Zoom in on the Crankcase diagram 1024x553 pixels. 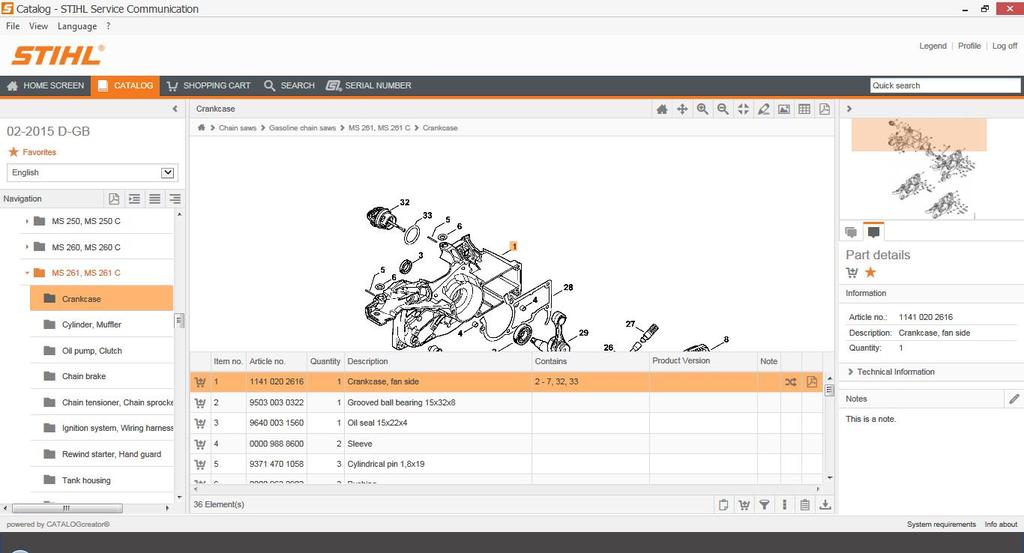[x=702, y=109]
